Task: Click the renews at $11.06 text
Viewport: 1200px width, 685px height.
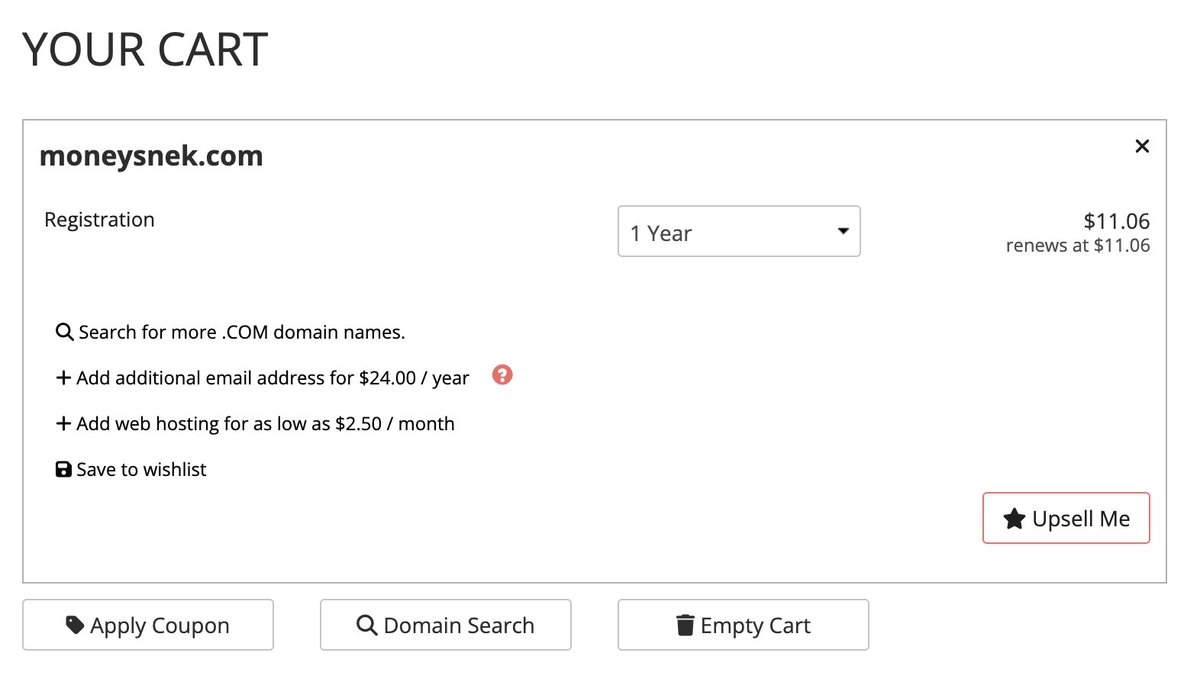Action: click(1078, 246)
